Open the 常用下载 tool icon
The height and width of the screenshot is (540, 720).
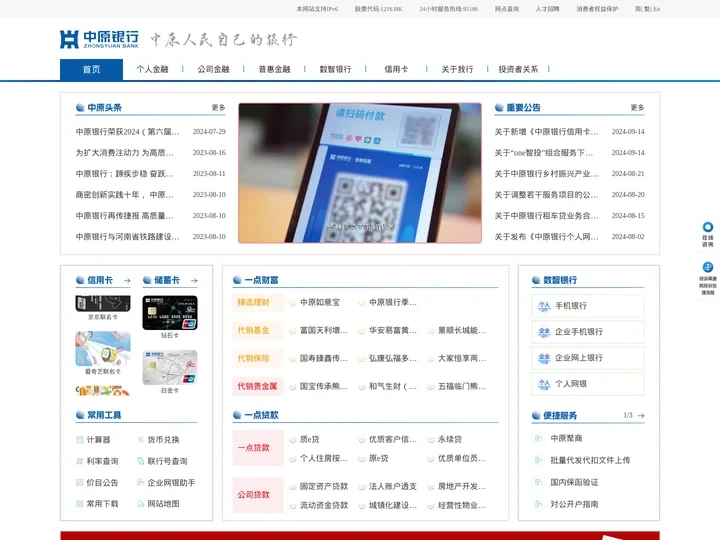[x=79, y=504]
